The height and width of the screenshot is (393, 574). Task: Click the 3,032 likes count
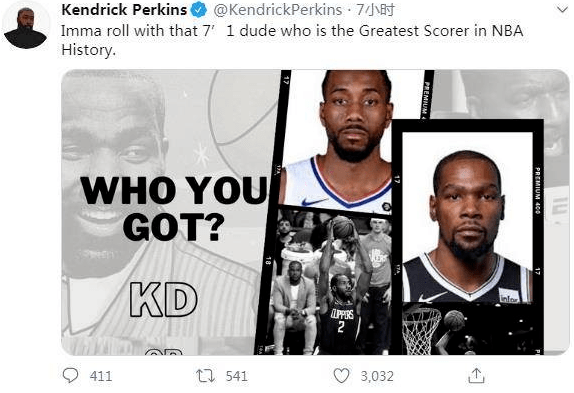pyautogui.click(x=377, y=376)
